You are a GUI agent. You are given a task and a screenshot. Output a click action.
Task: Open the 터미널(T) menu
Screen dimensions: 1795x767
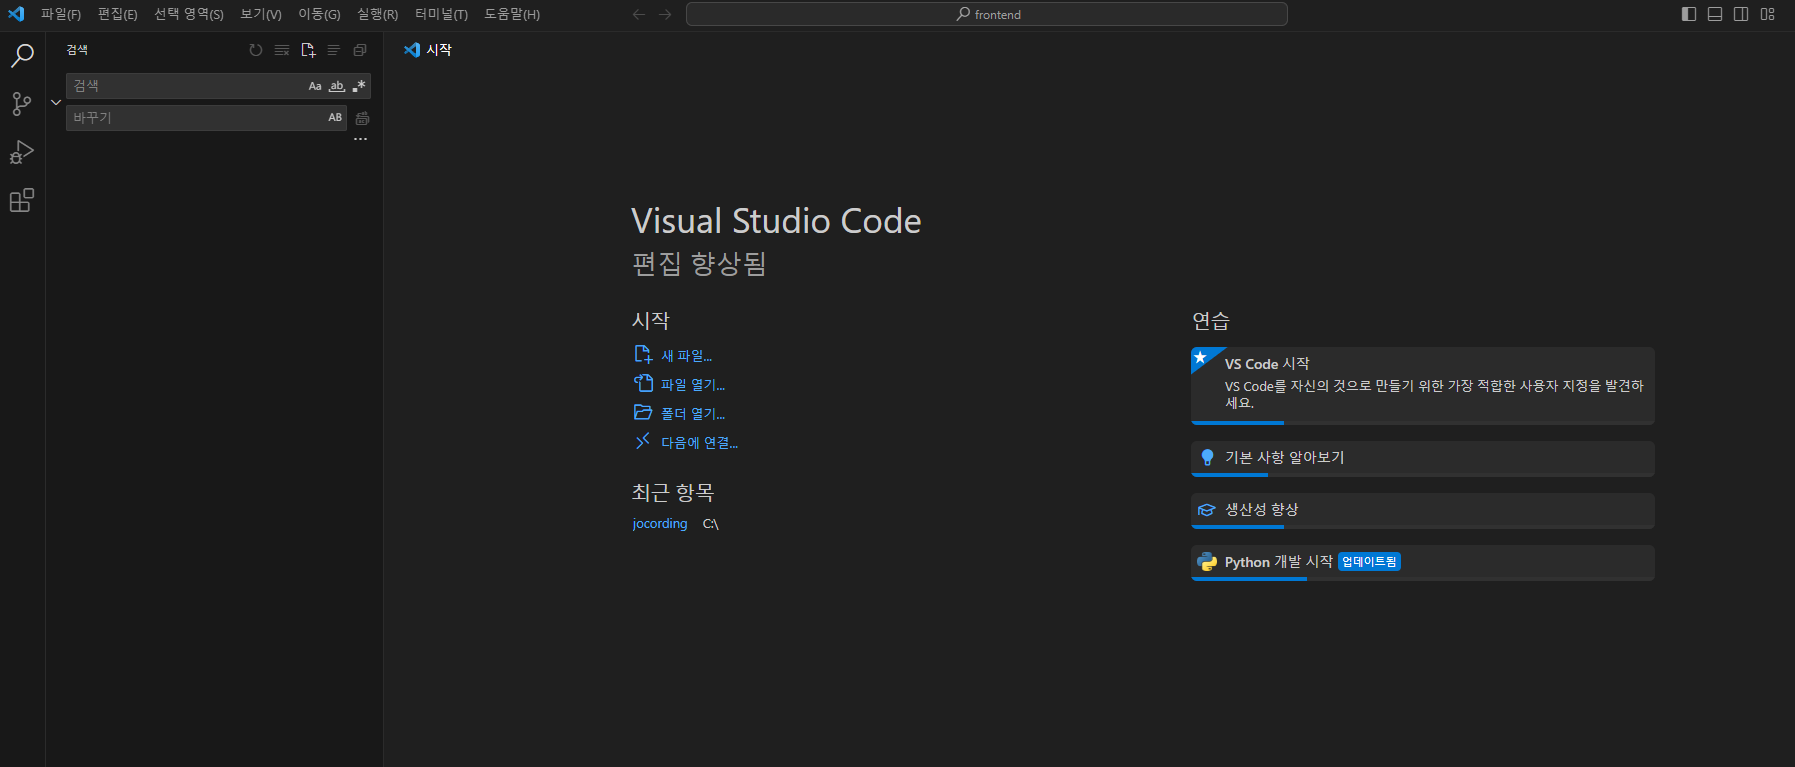441,14
